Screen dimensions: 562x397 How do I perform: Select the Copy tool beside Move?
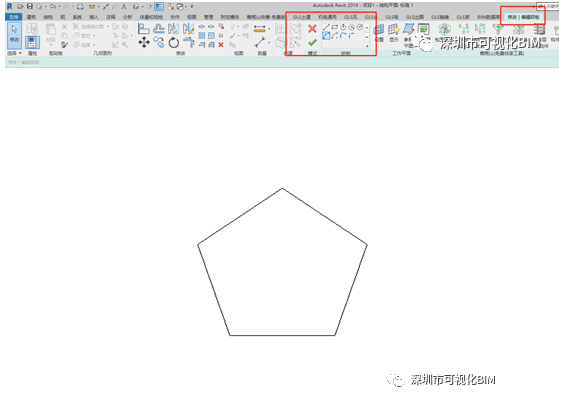click(159, 43)
